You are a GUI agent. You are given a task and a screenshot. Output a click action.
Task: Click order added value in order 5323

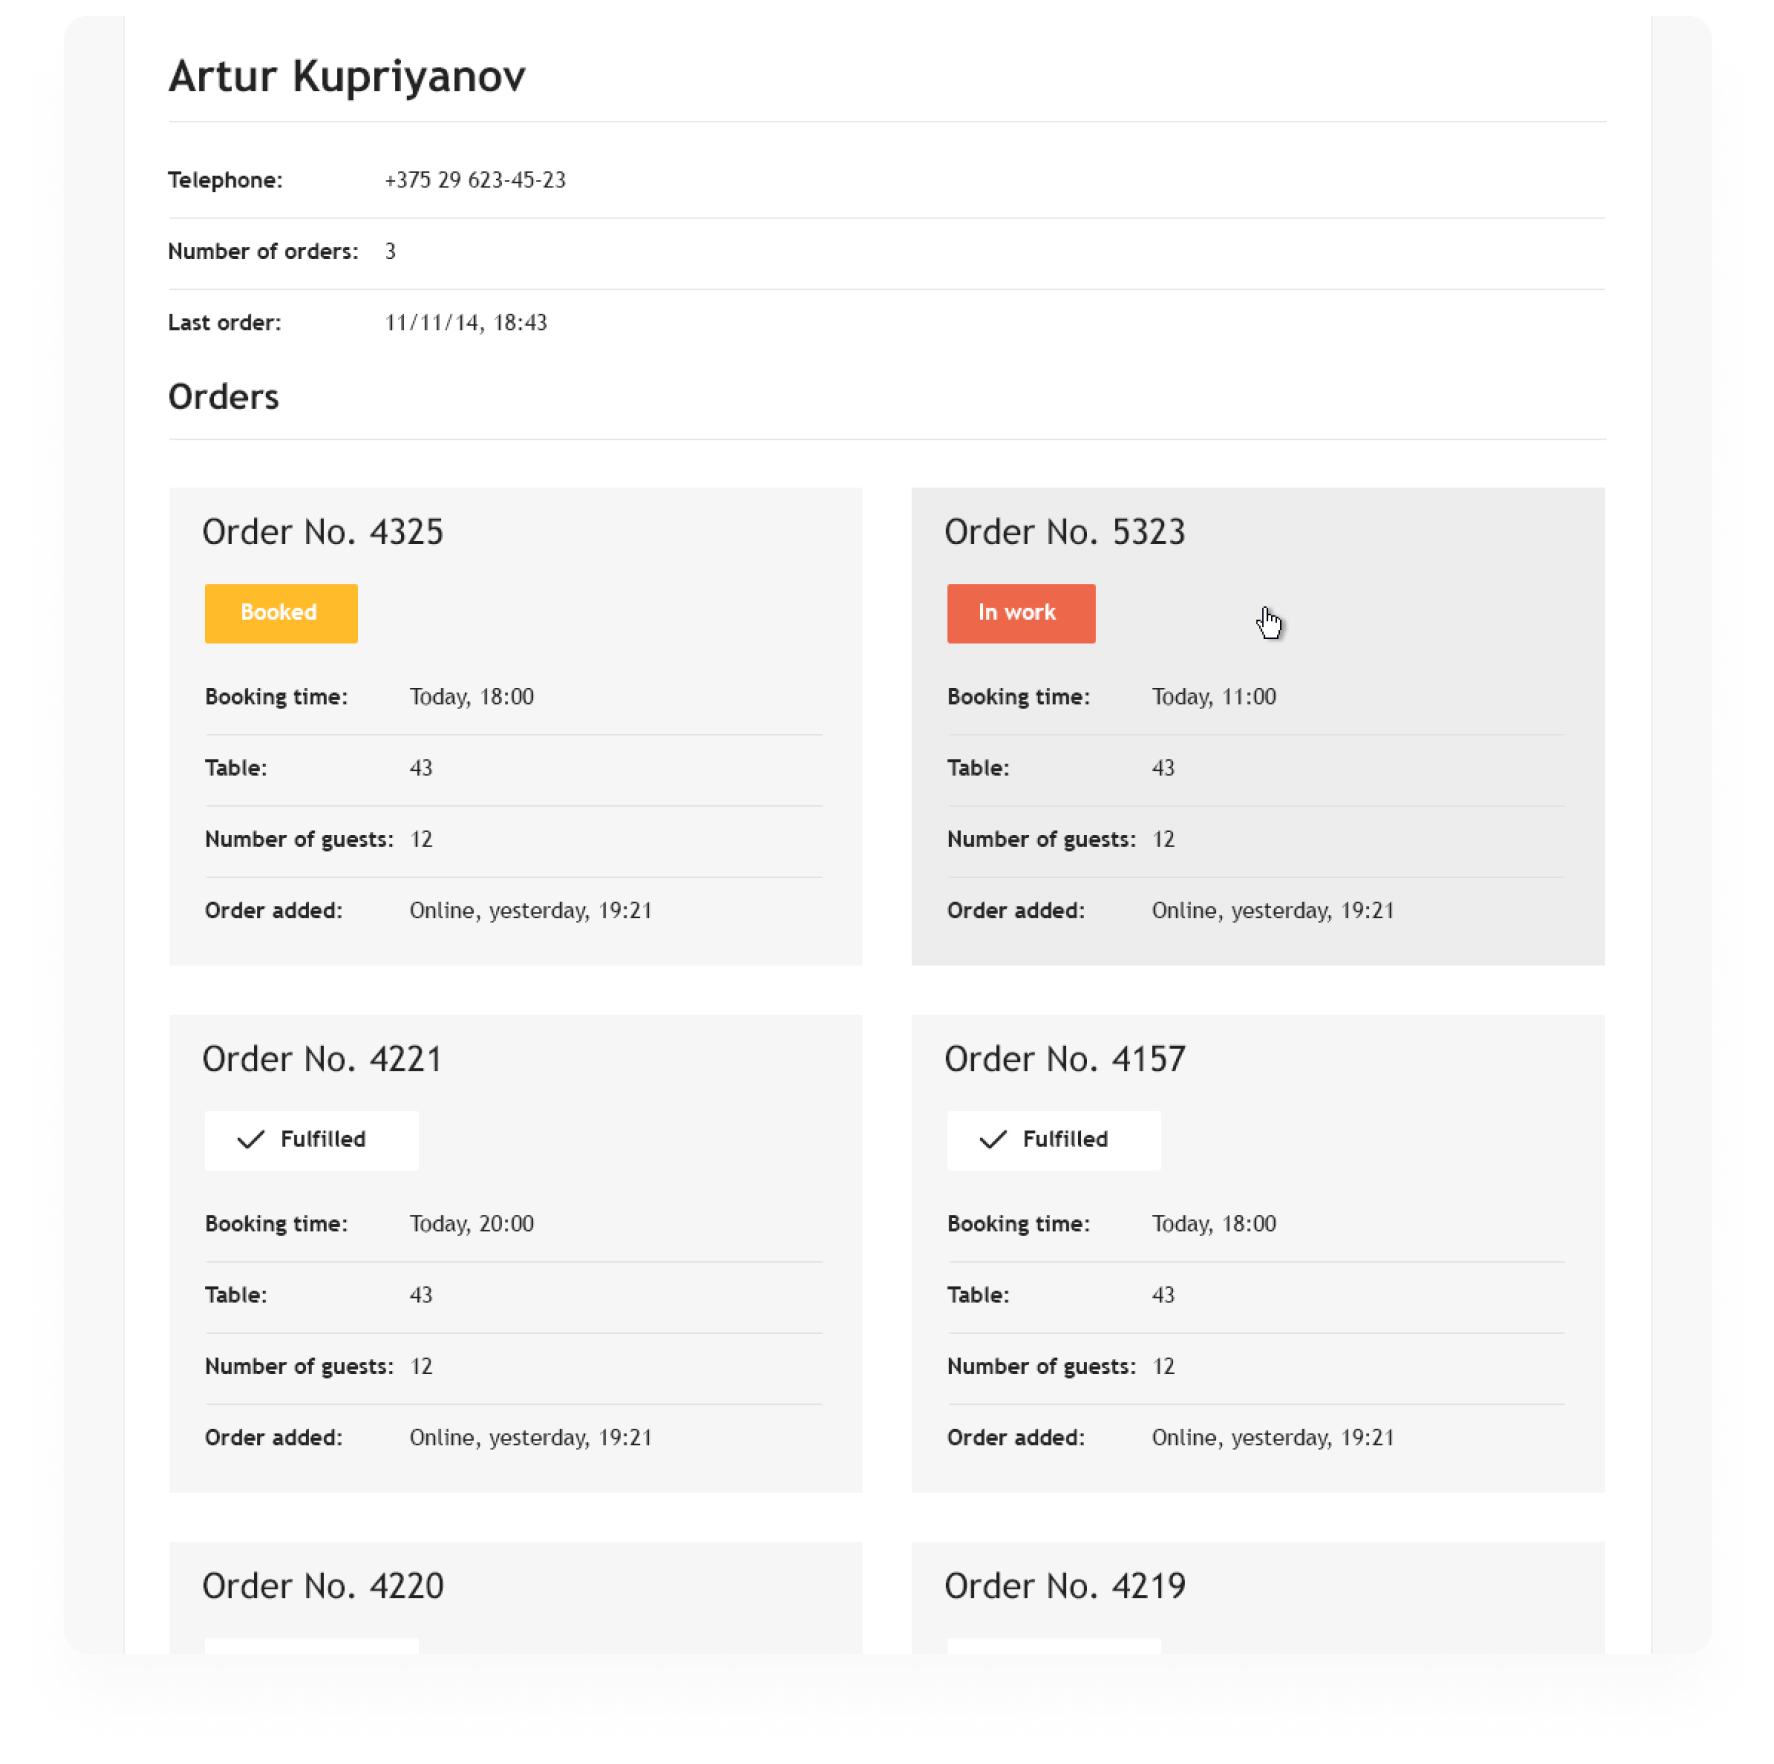pos(1273,911)
